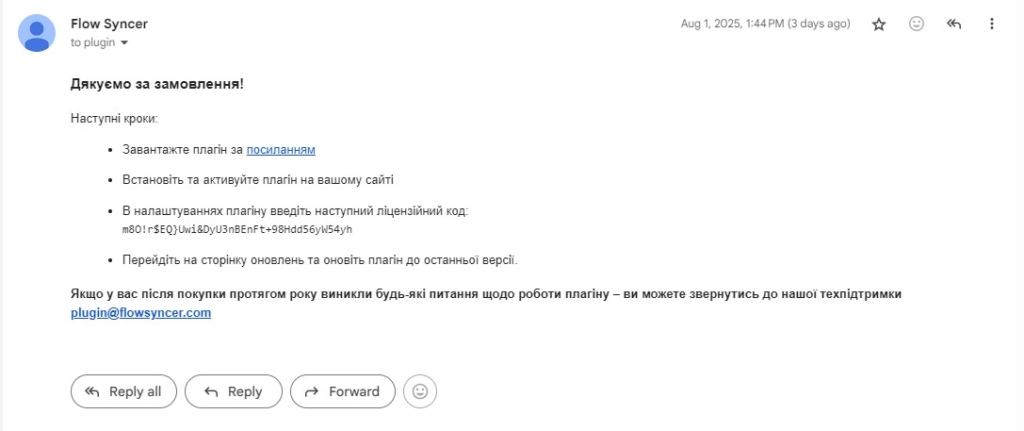Viewport: 1024px width, 431px height.
Task: Click the reply arrow icon near the date
Action: coord(953,24)
